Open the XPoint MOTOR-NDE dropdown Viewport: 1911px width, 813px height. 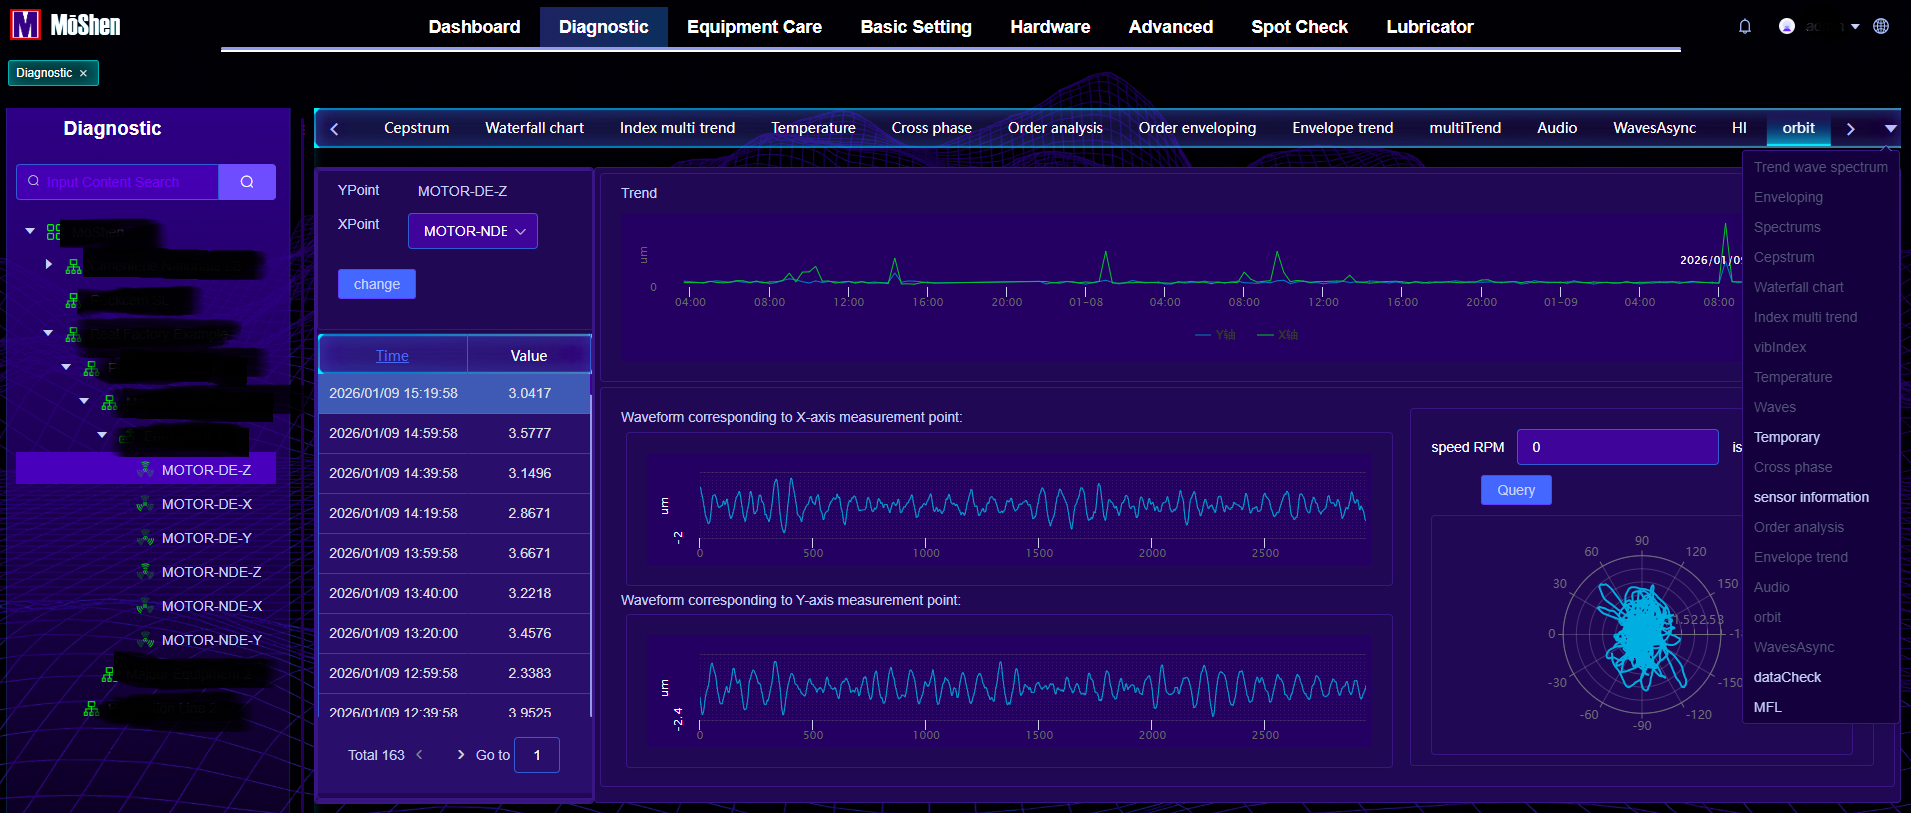[473, 231]
